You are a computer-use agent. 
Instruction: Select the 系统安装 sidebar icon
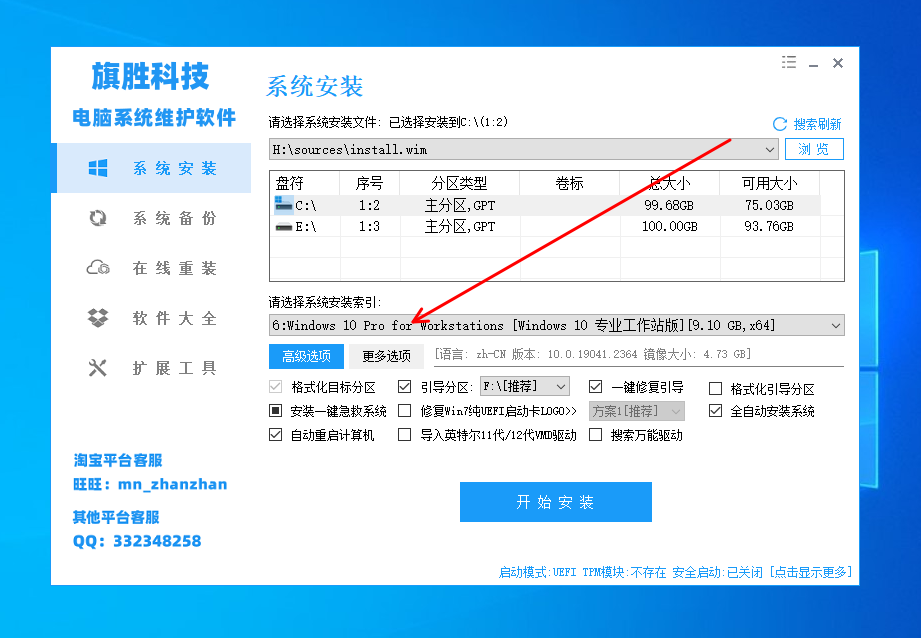[x=97, y=168]
